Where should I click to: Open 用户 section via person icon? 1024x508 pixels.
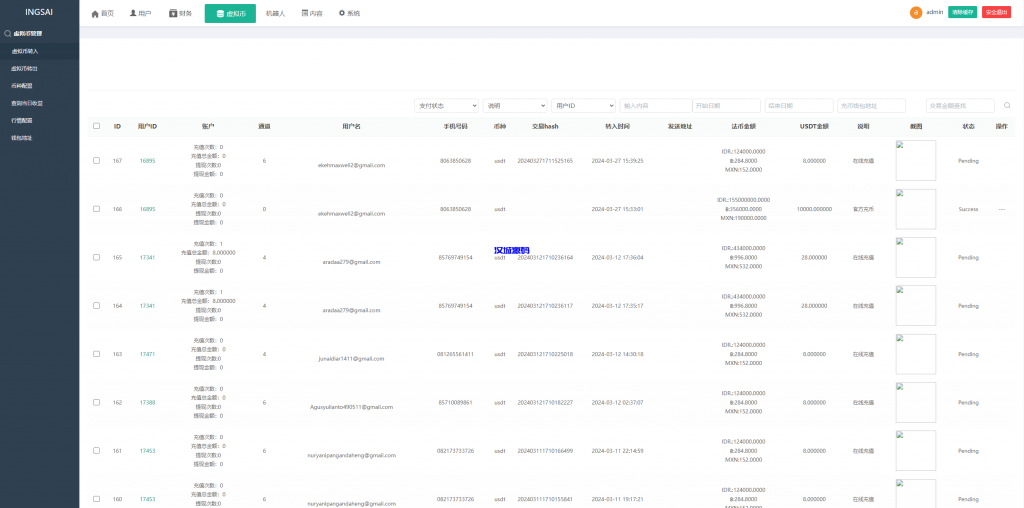tap(133, 14)
